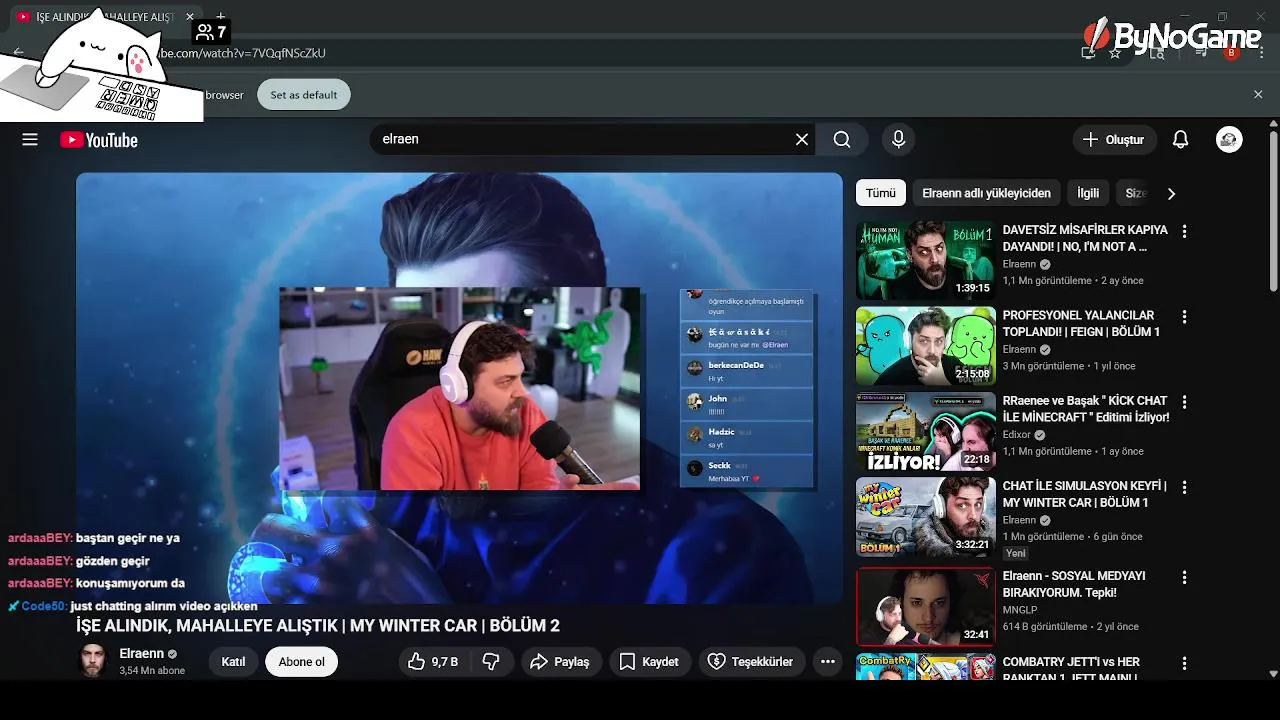Save the video using Kaydet
The image size is (1280, 720).
[649, 662]
